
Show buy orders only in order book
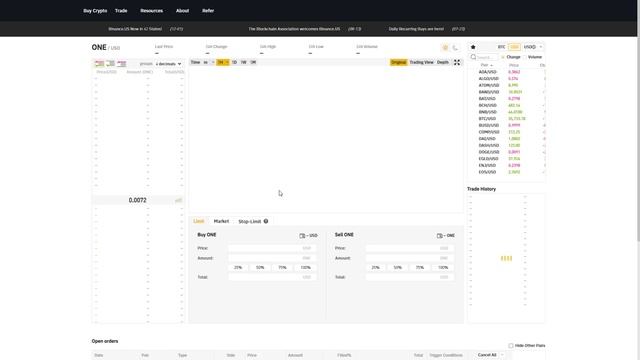coord(110,64)
